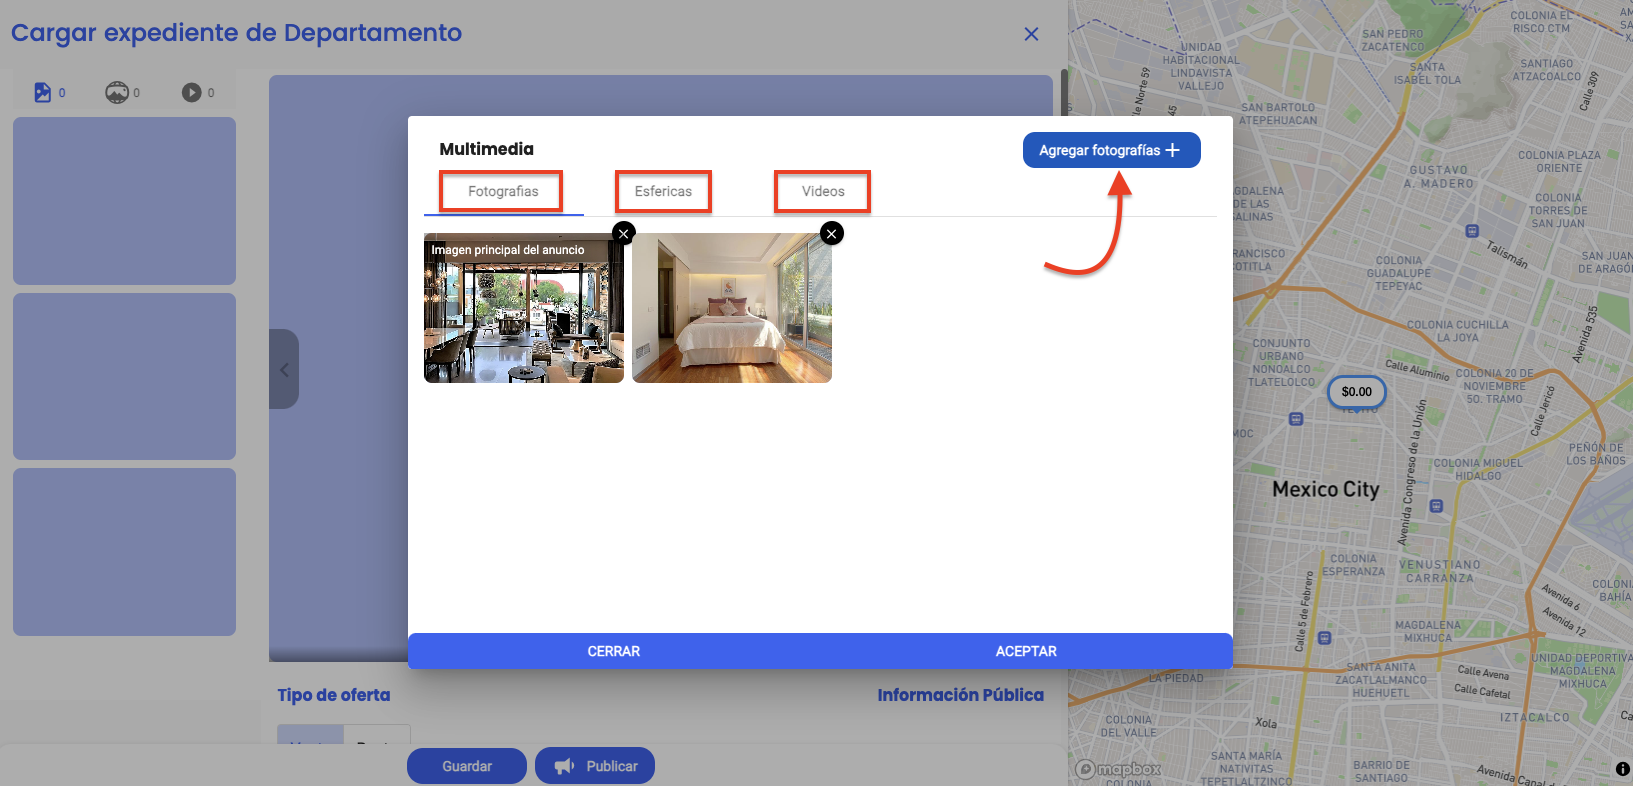Click the Mapbox logo

pyautogui.click(x=1118, y=769)
